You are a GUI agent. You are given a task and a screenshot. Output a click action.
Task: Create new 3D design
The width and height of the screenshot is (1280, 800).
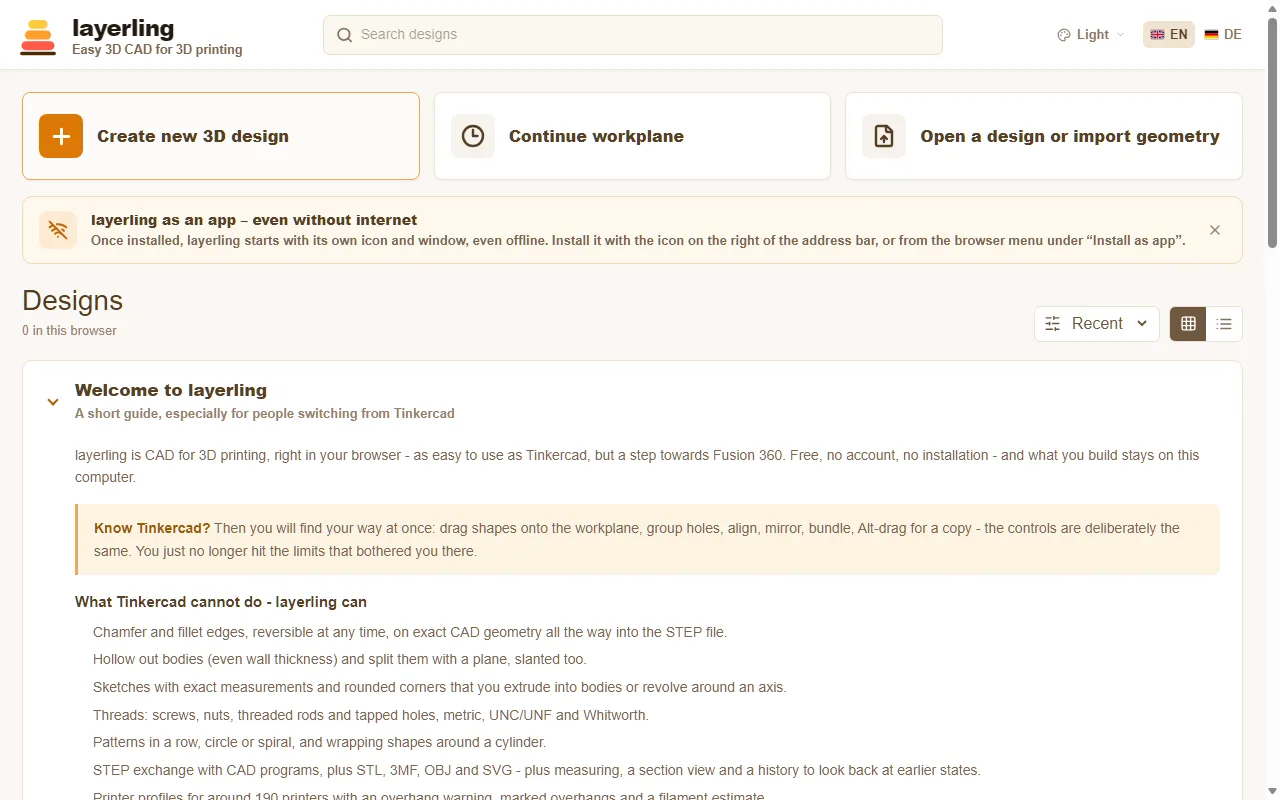pos(221,136)
